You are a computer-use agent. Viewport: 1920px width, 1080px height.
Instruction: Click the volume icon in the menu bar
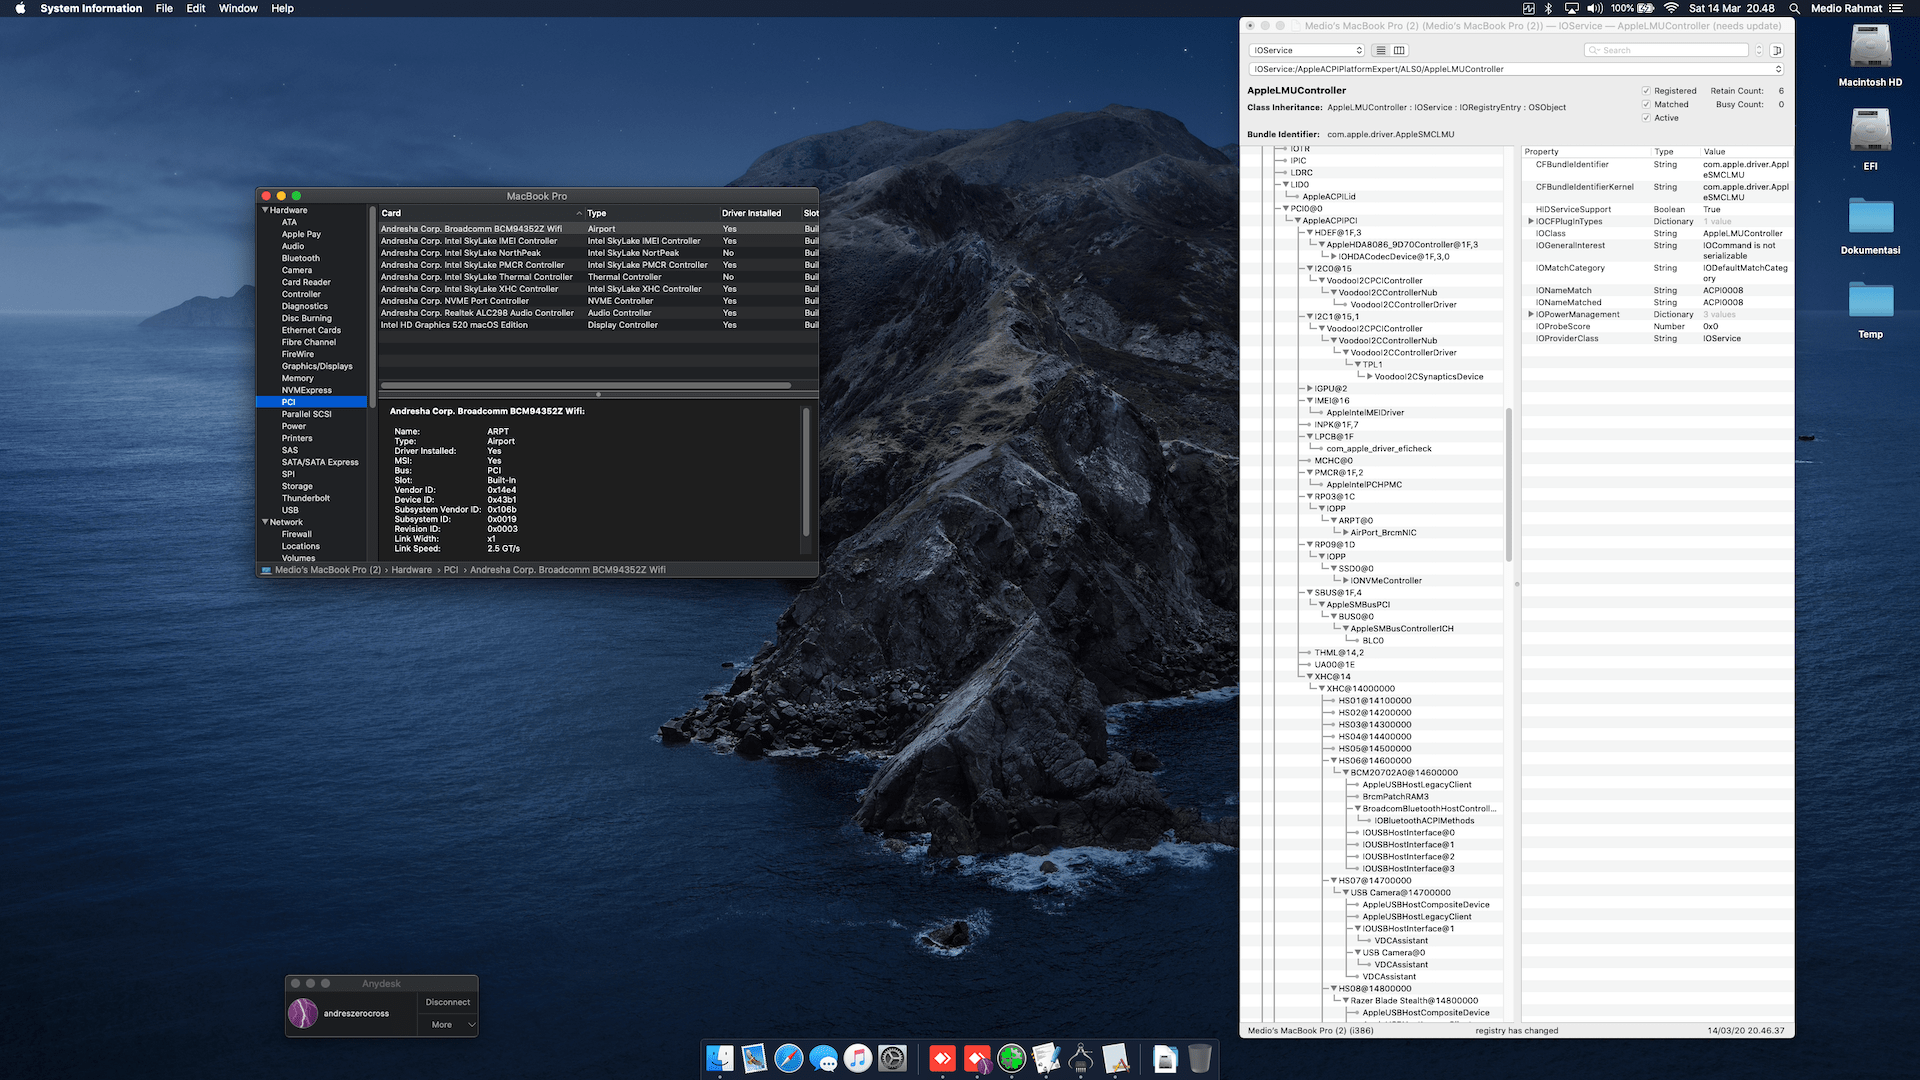click(x=1594, y=8)
